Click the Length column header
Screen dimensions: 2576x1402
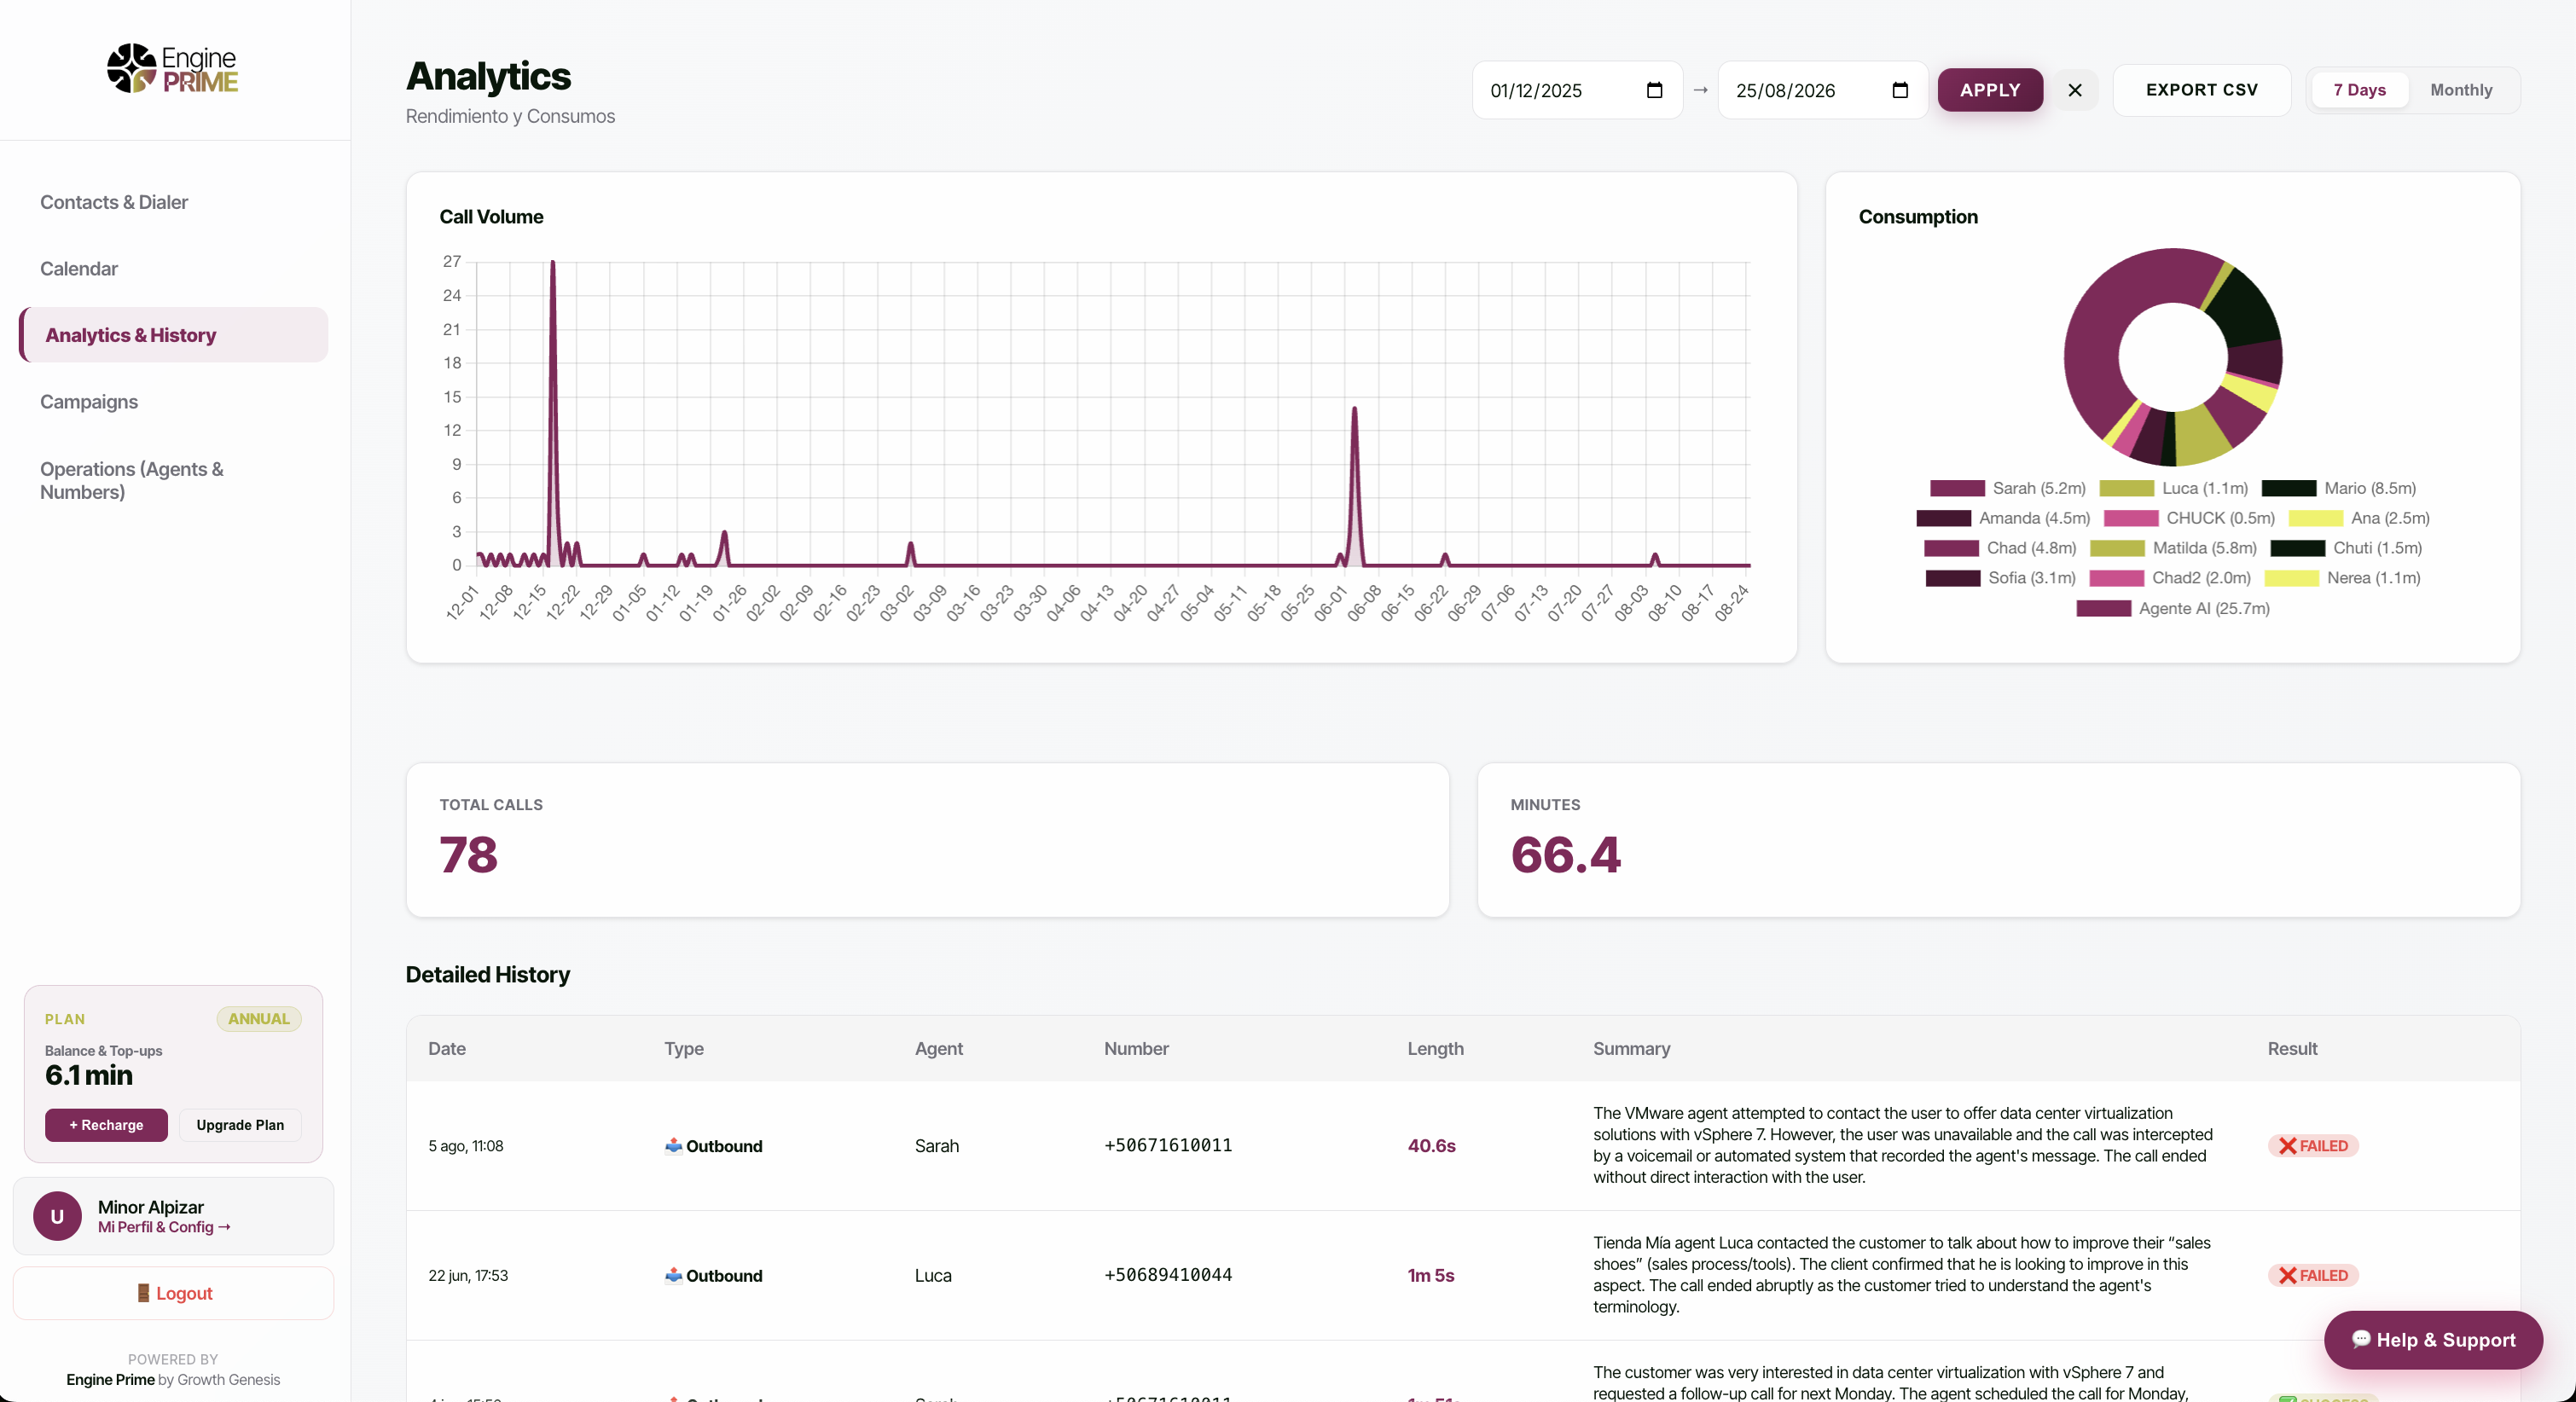click(1435, 1049)
